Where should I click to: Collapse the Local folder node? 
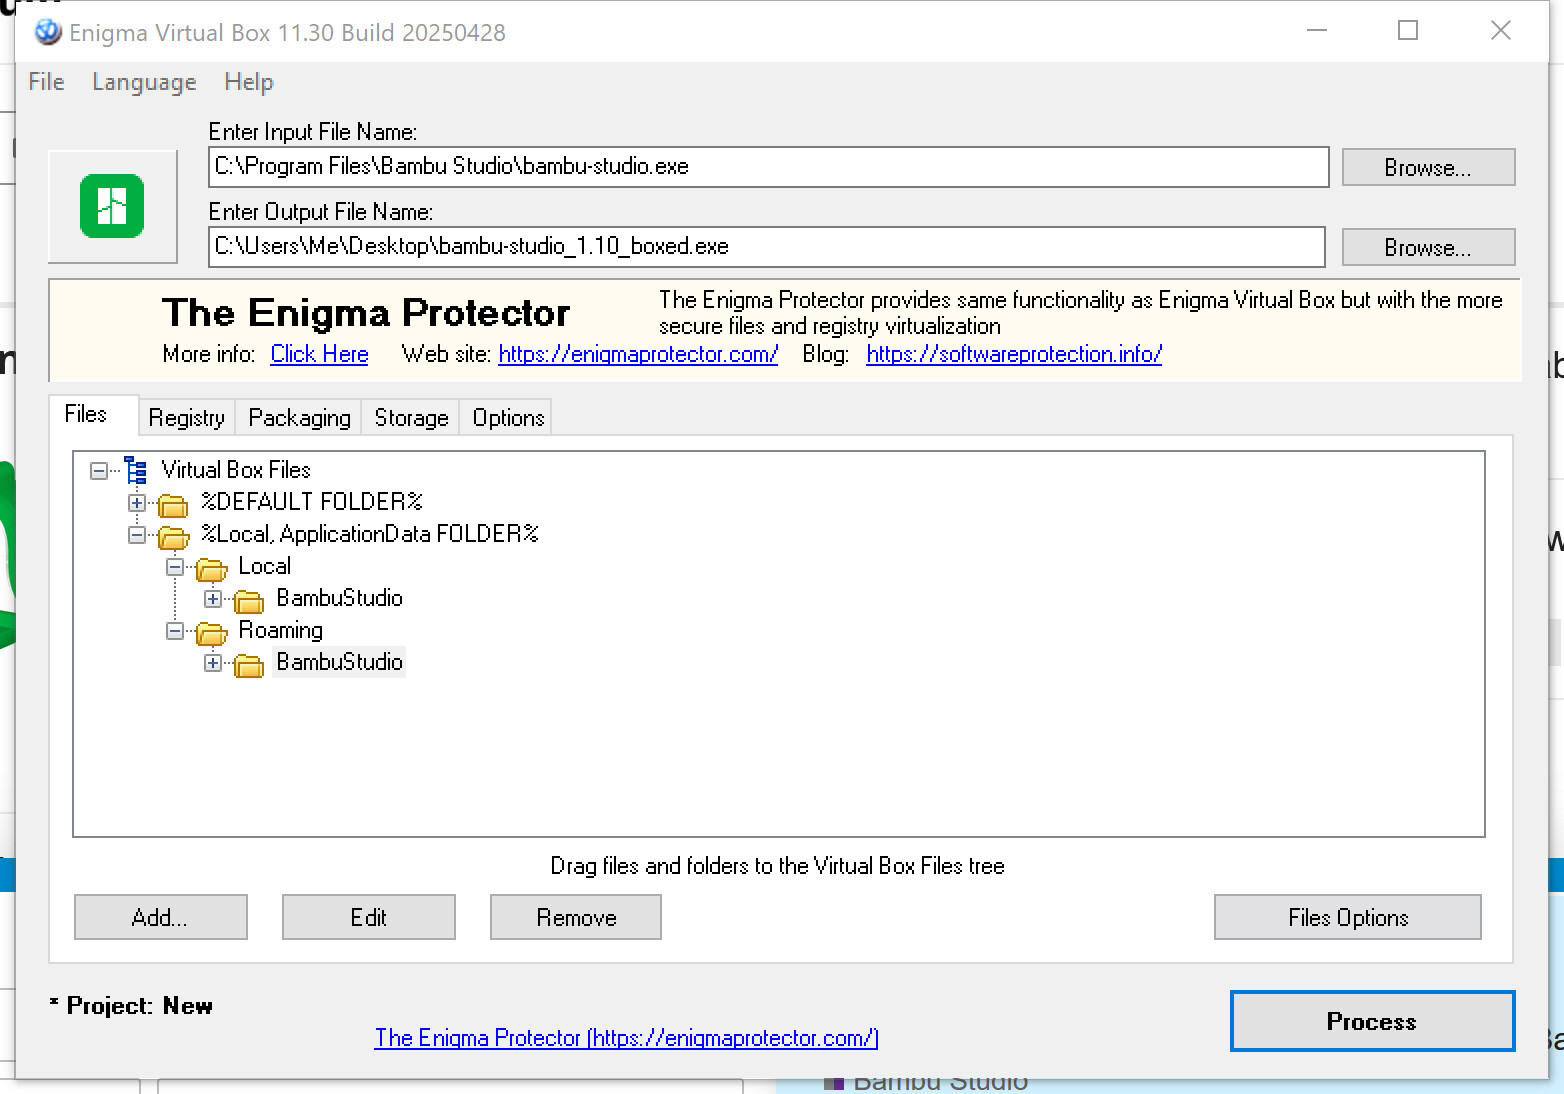coord(175,566)
